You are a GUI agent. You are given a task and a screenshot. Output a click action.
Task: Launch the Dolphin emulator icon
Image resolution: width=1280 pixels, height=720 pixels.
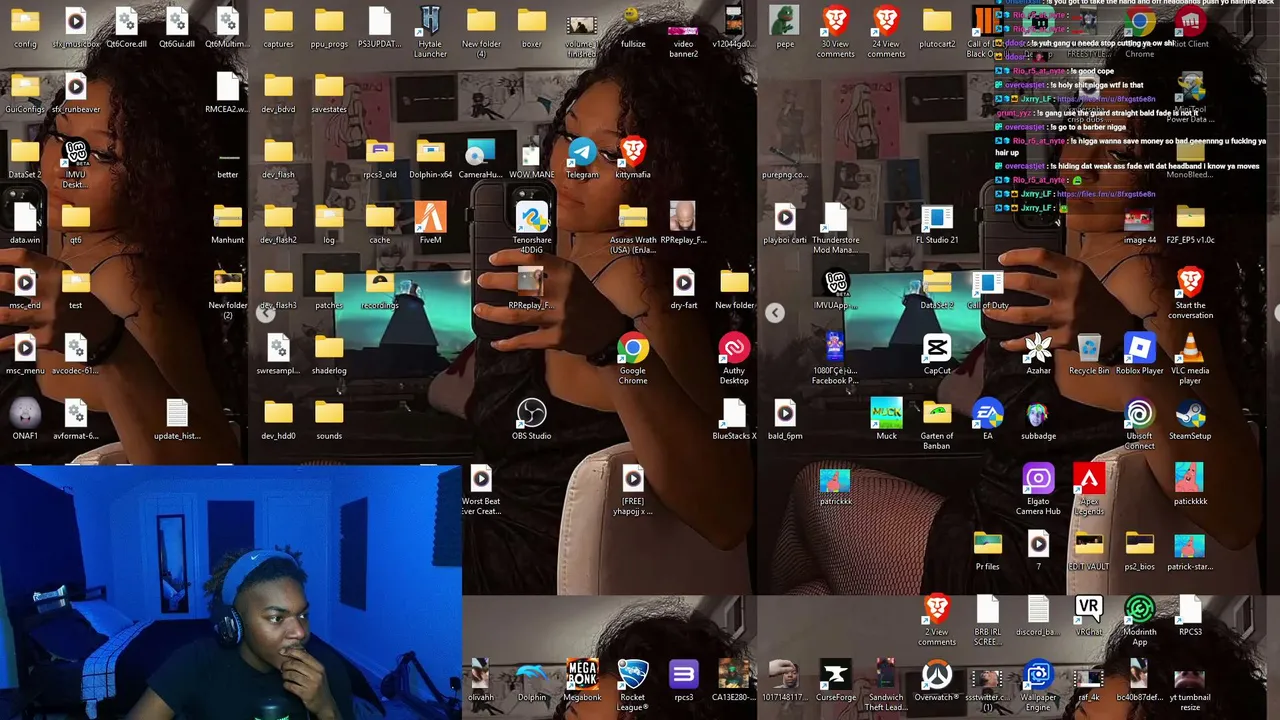click(531, 675)
